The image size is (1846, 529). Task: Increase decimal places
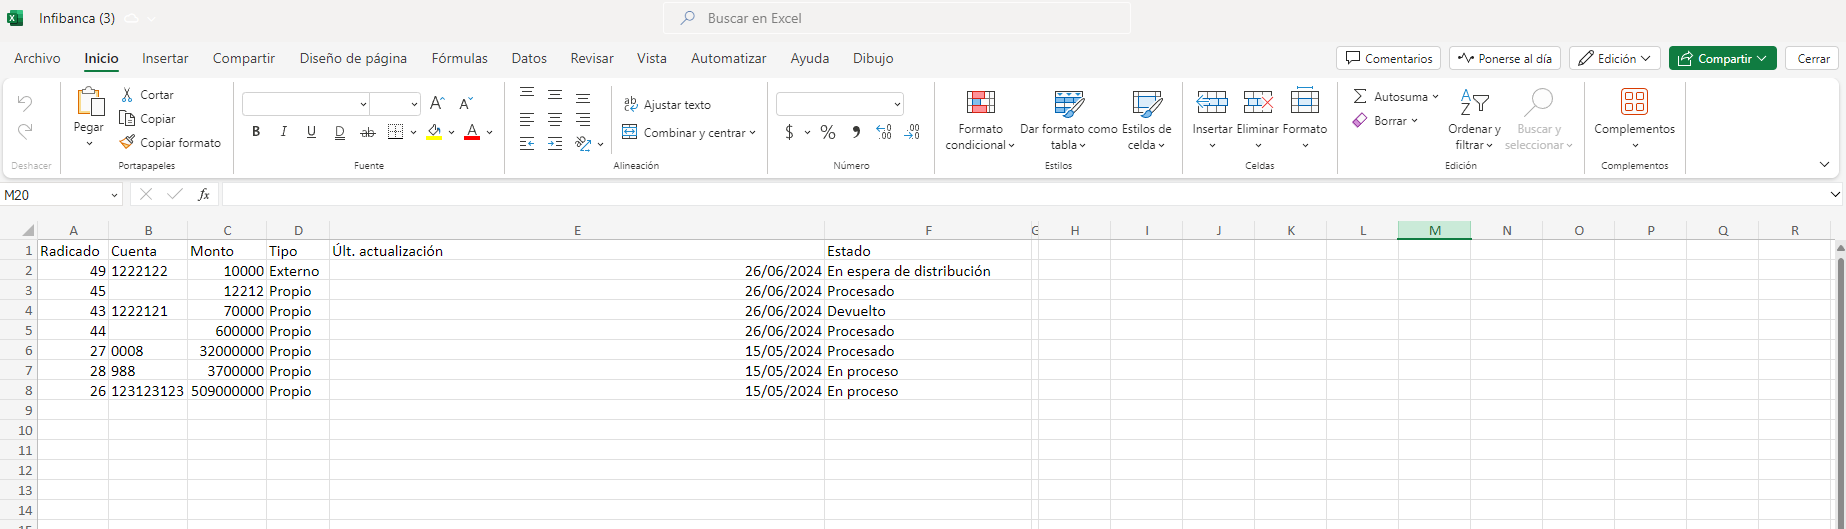[x=884, y=132]
